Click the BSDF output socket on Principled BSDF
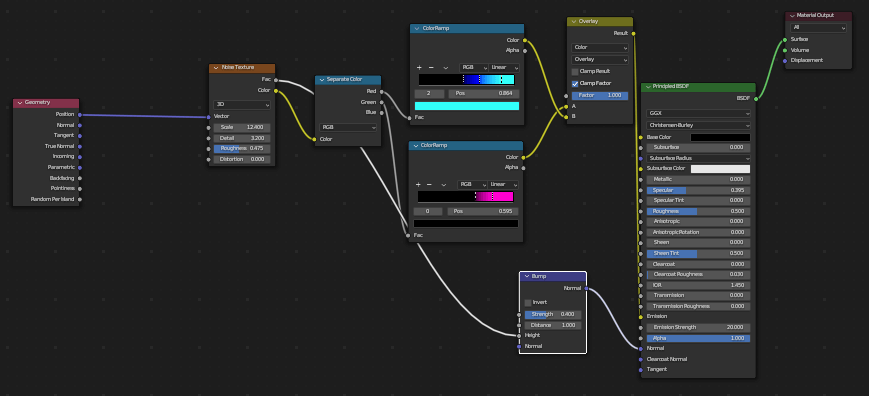Image resolution: width=869 pixels, height=396 pixels. coord(756,99)
